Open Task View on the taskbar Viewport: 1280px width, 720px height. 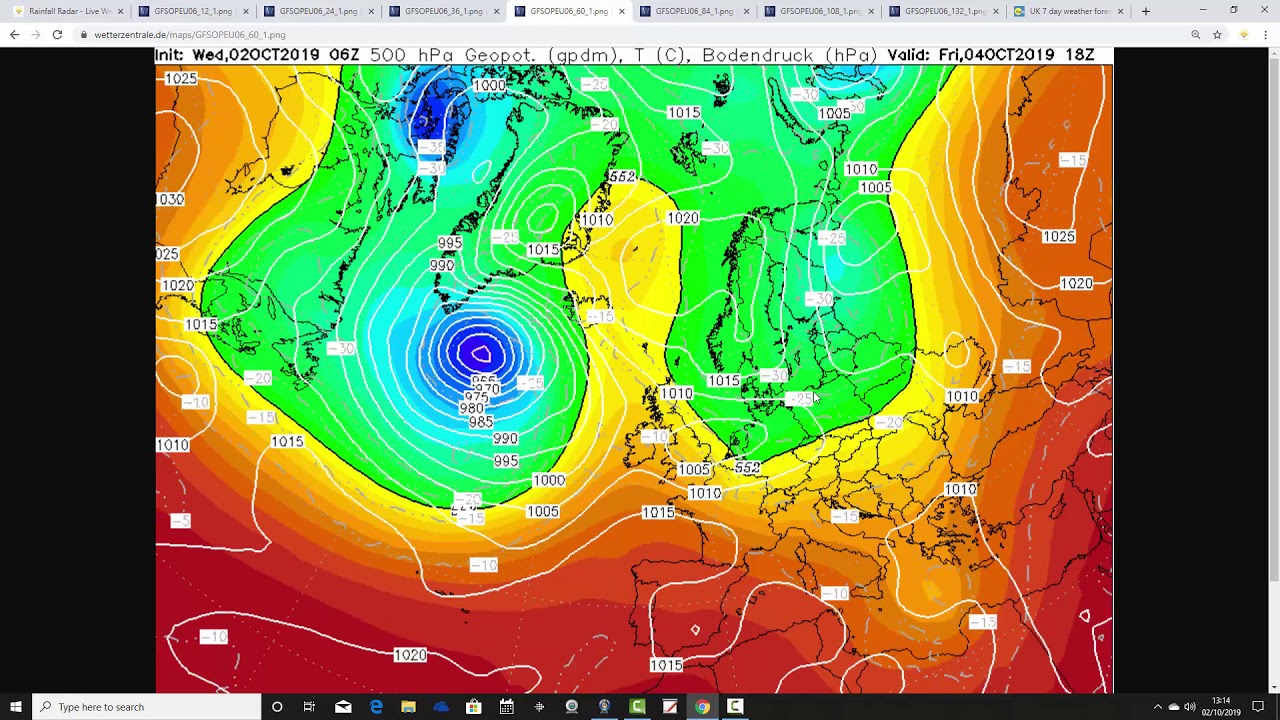tap(309, 707)
